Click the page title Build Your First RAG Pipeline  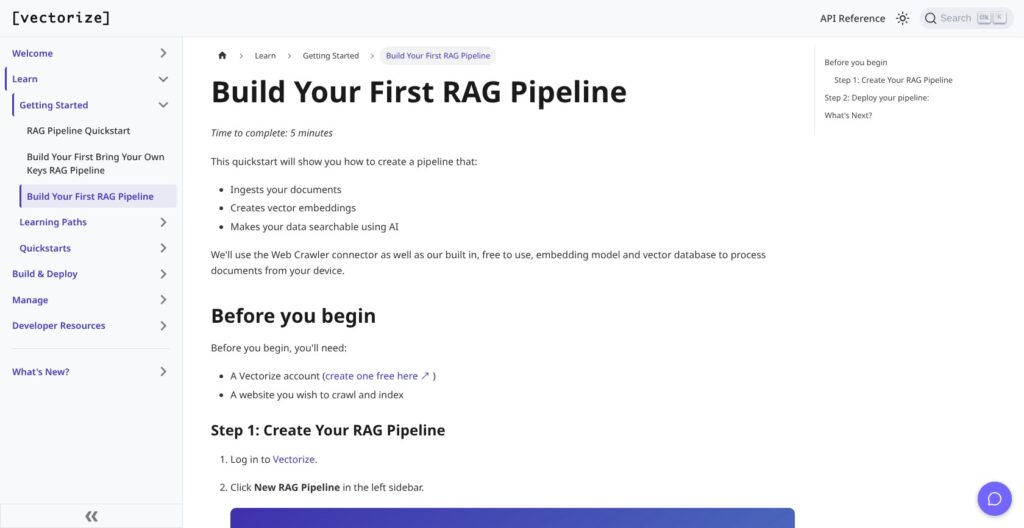(419, 91)
